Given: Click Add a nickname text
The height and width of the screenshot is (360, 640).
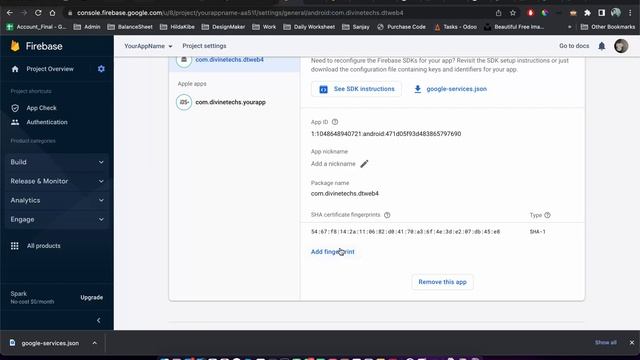Looking at the screenshot, I should 333,164.
